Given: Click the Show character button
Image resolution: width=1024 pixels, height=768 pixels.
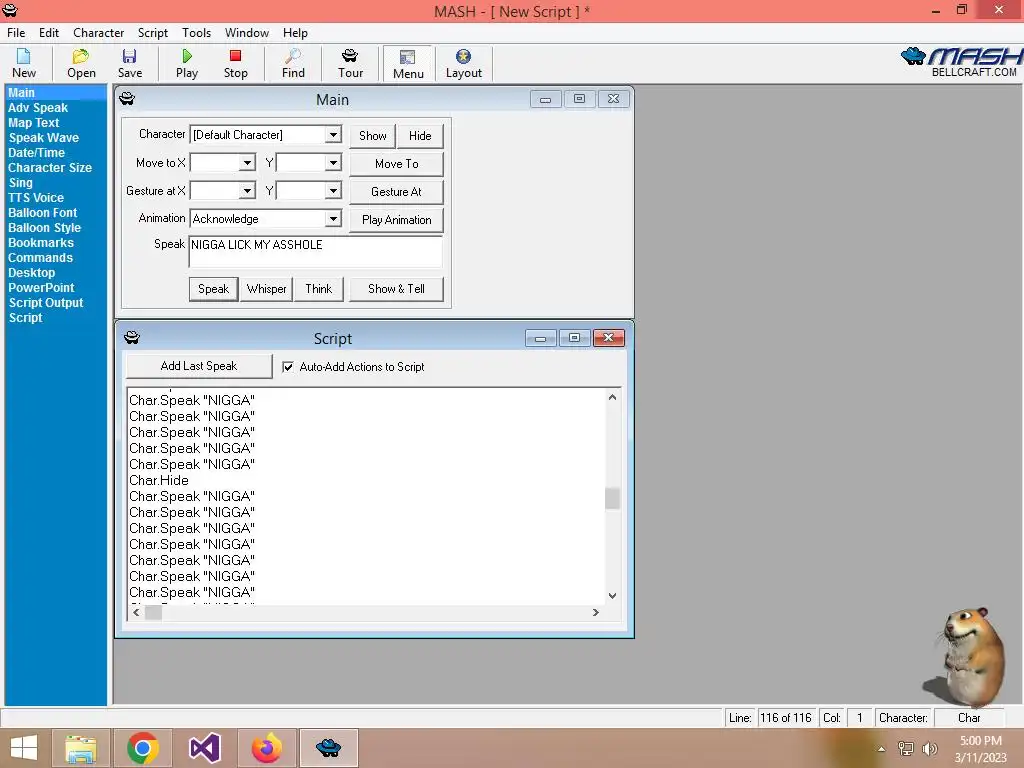Looking at the screenshot, I should [372, 136].
